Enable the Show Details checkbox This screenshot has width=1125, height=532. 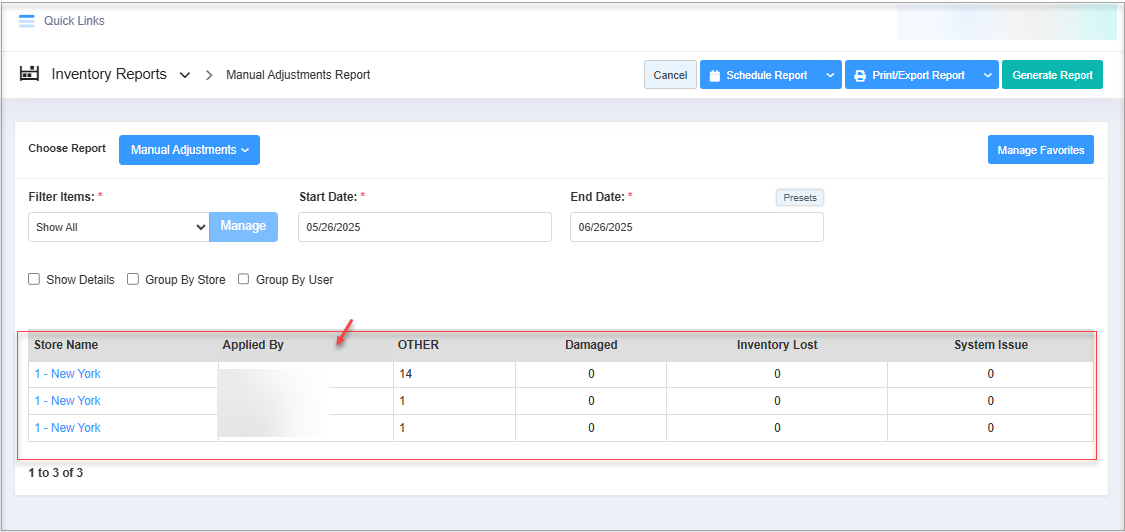point(34,280)
